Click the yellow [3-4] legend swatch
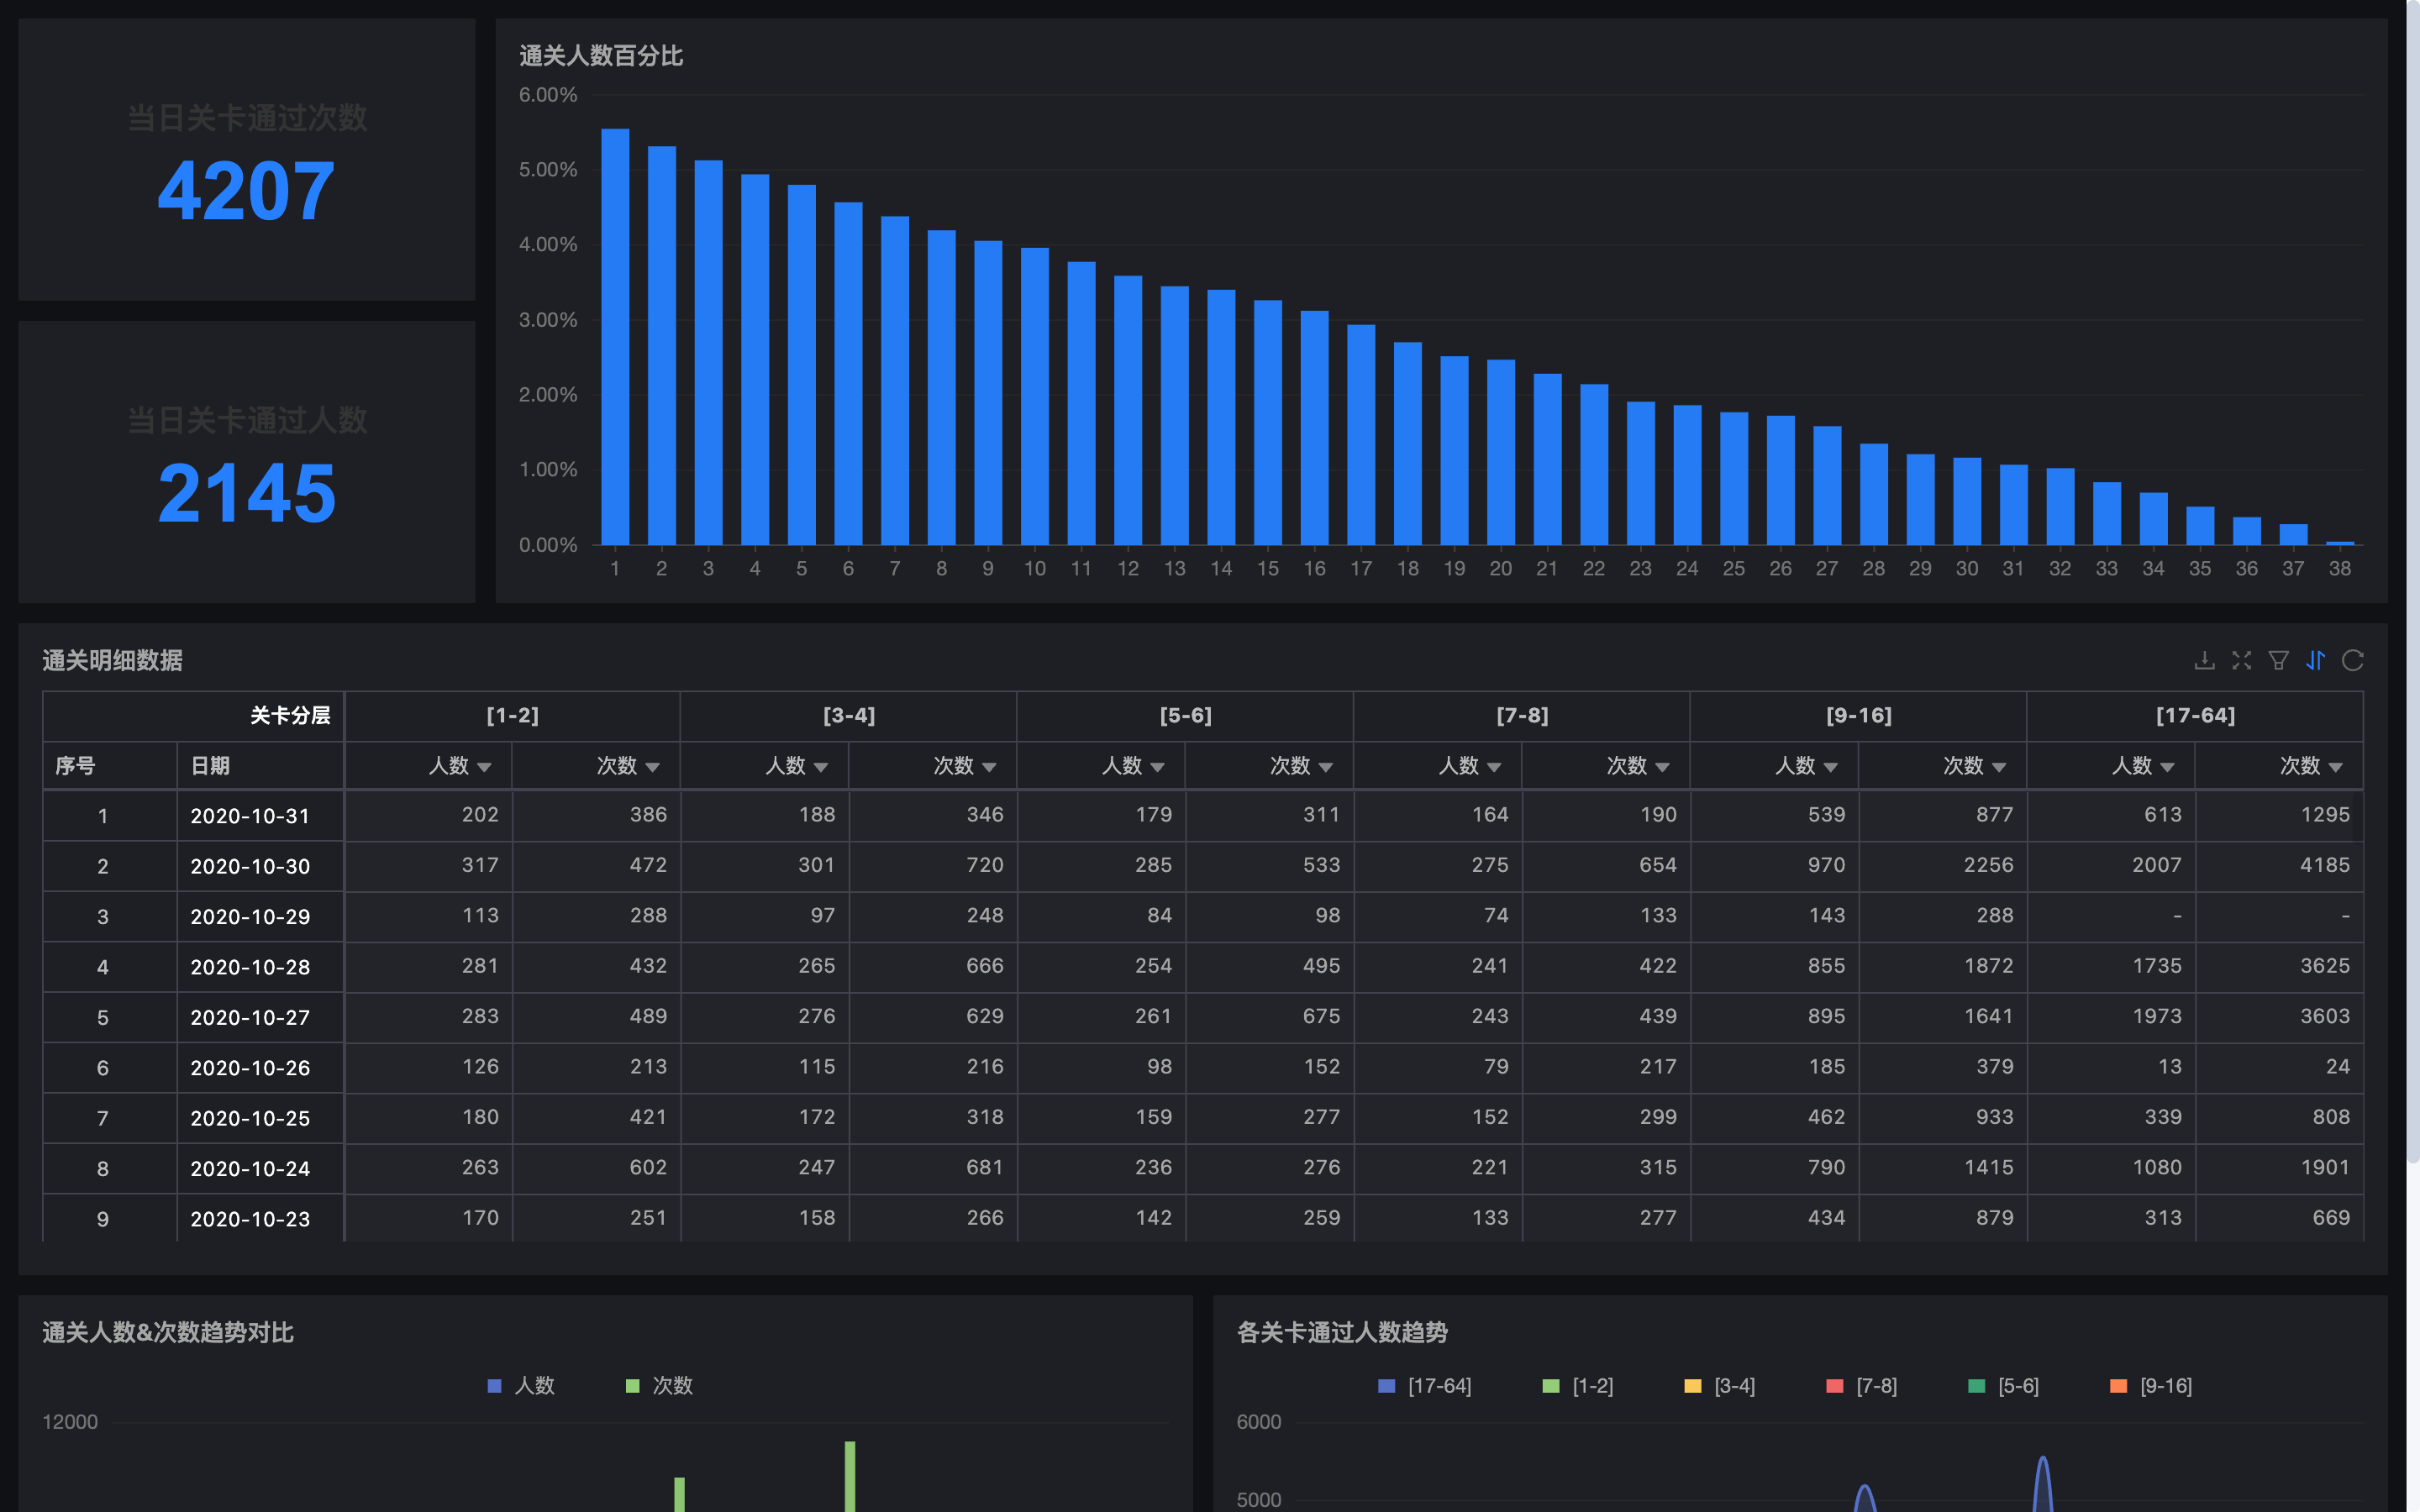The height and width of the screenshot is (1512, 2420). [1692, 1386]
